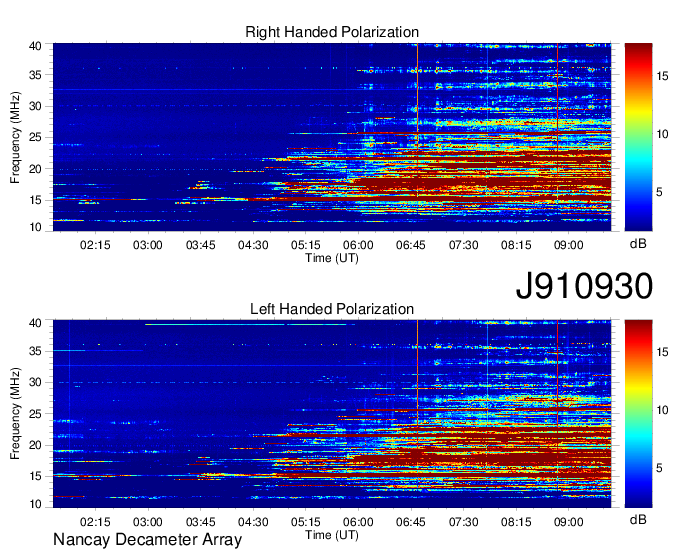Select the 30 frequency tick of Left Handed plot
680x552 pixels.
(x=35, y=382)
